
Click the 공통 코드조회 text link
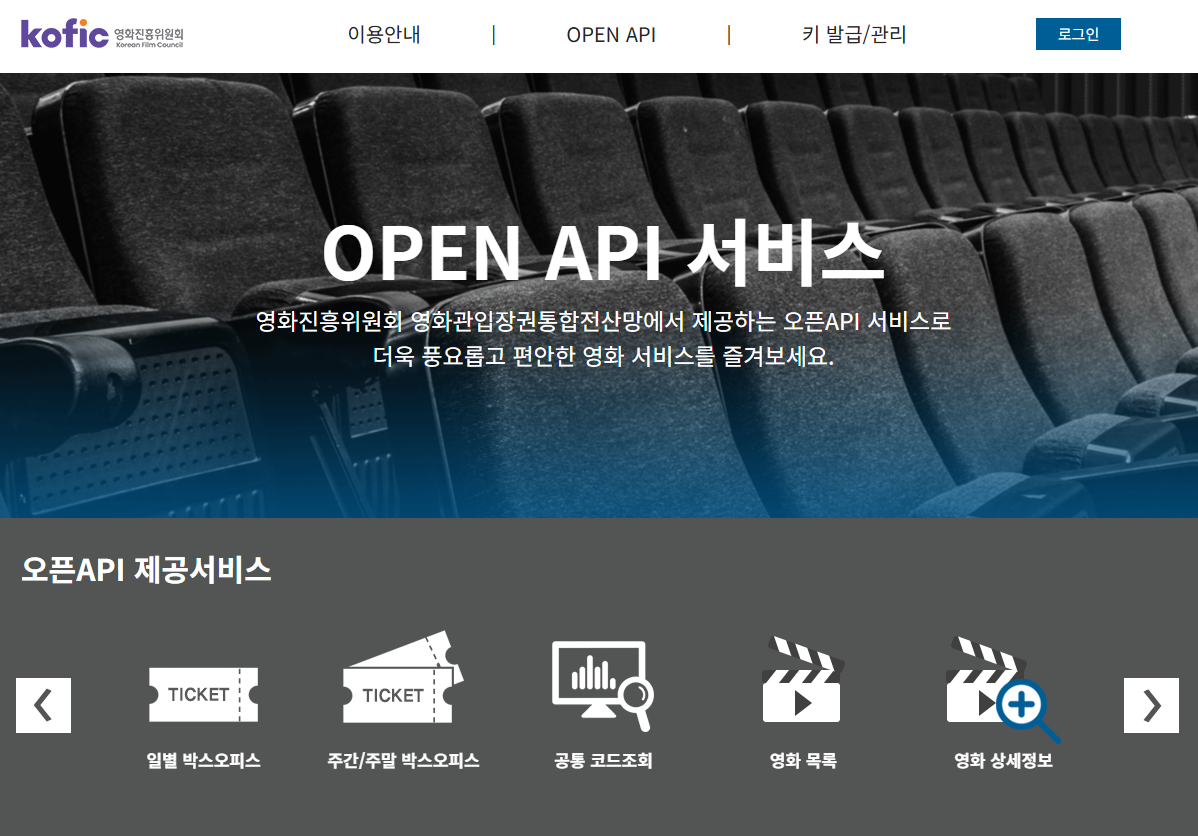(602, 761)
